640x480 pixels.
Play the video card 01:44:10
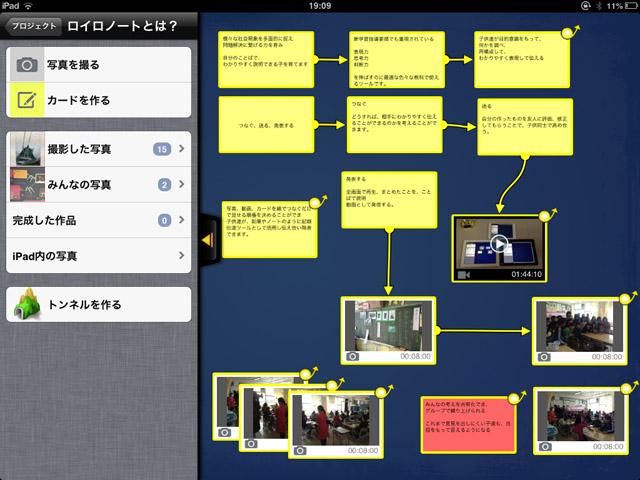(x=499, y=244)
